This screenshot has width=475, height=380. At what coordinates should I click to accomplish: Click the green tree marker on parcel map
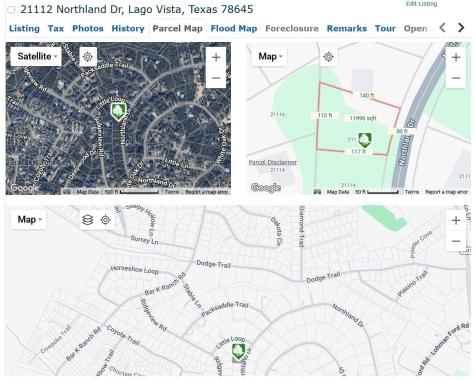click(x=365, y=140)
